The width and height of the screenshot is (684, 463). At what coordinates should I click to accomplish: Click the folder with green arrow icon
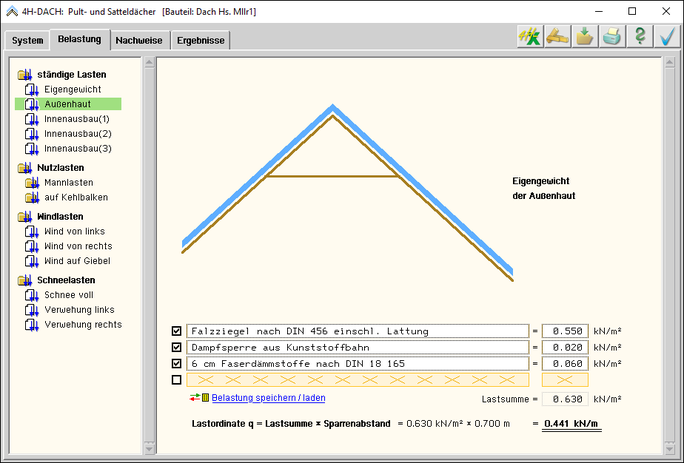click(584, 37)
